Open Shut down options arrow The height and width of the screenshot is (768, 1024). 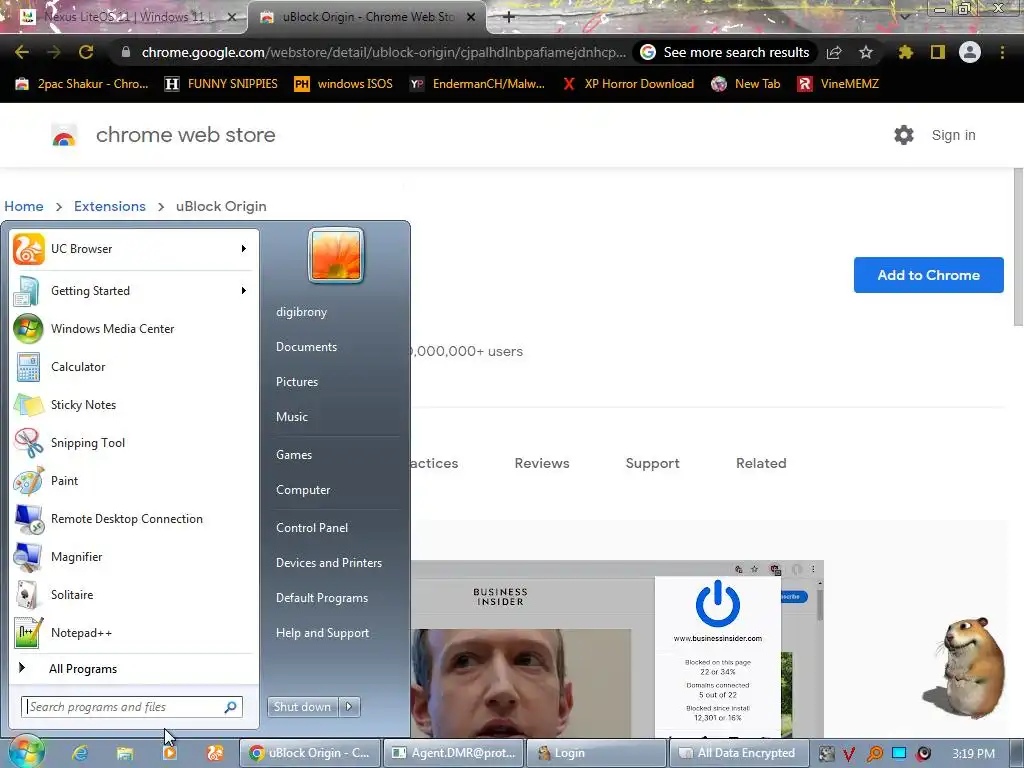(349, 707)
